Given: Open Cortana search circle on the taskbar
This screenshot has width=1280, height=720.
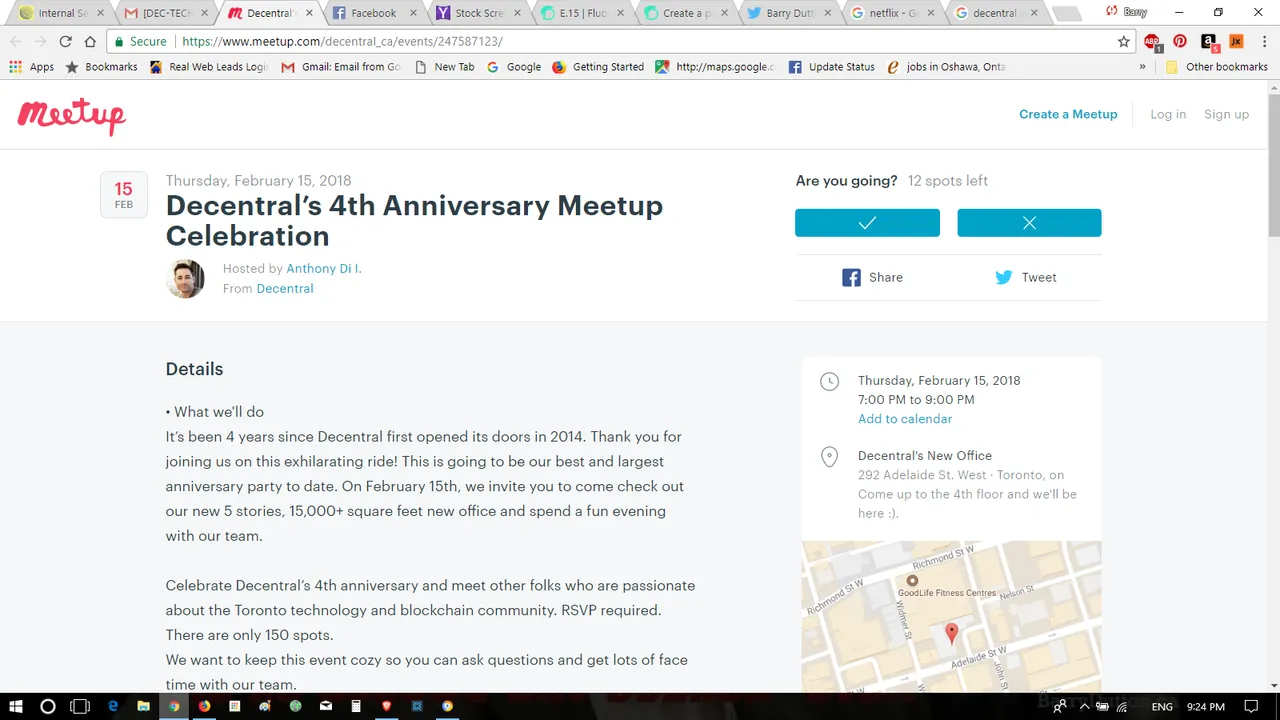Looking at the screenshot, I should tap(47, 706).
